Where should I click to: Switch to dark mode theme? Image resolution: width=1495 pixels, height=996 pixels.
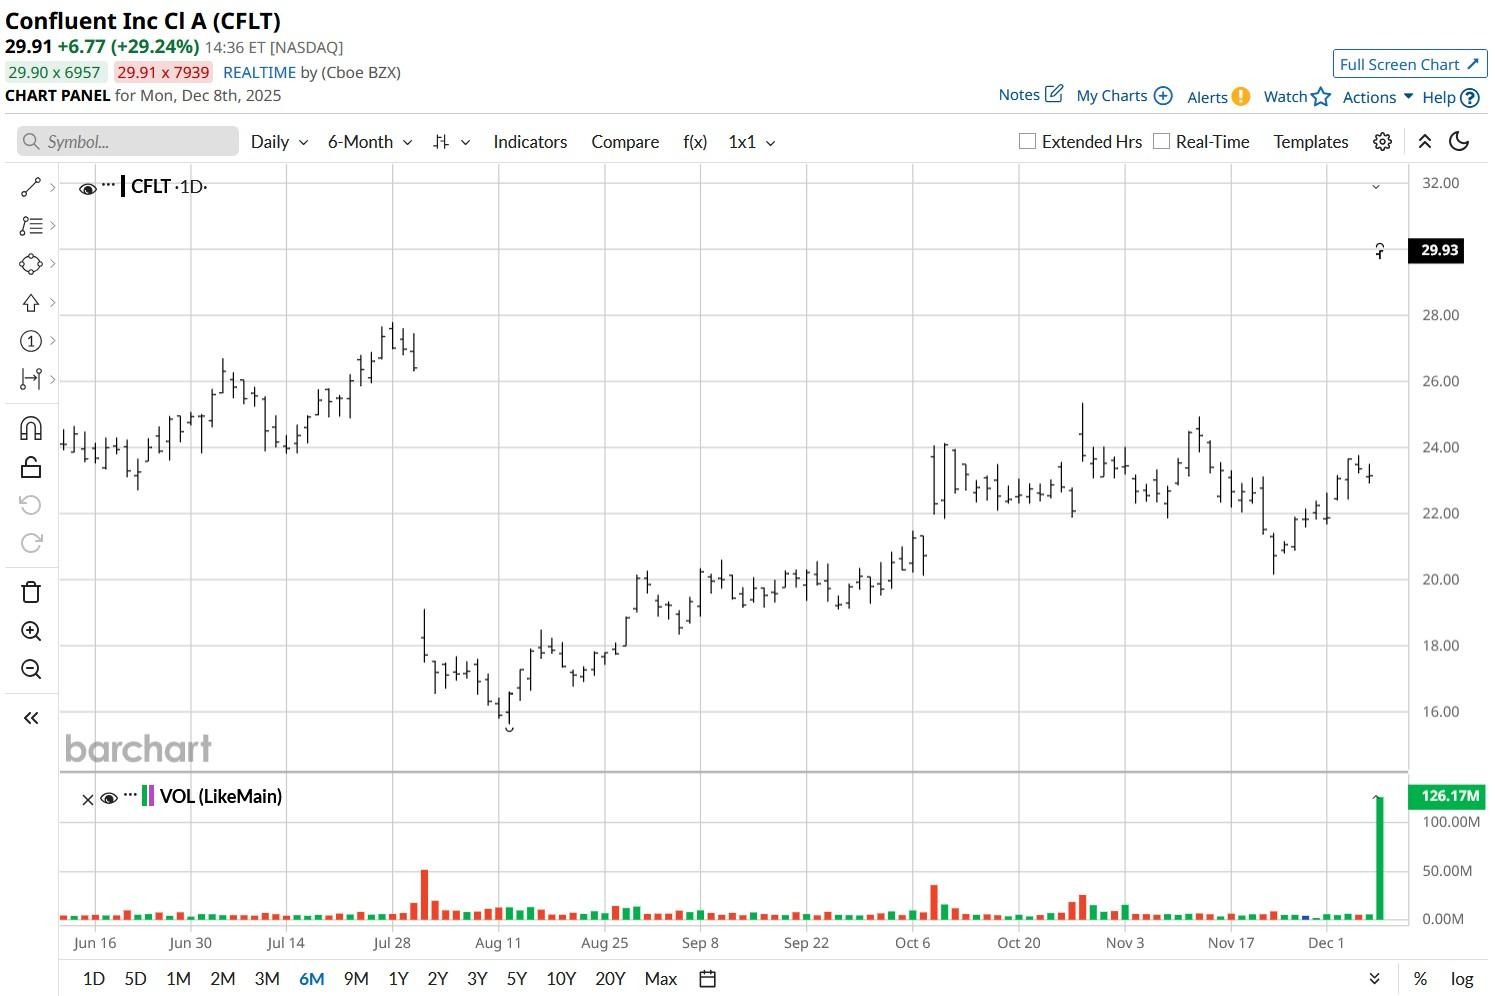pos(1459,142)
